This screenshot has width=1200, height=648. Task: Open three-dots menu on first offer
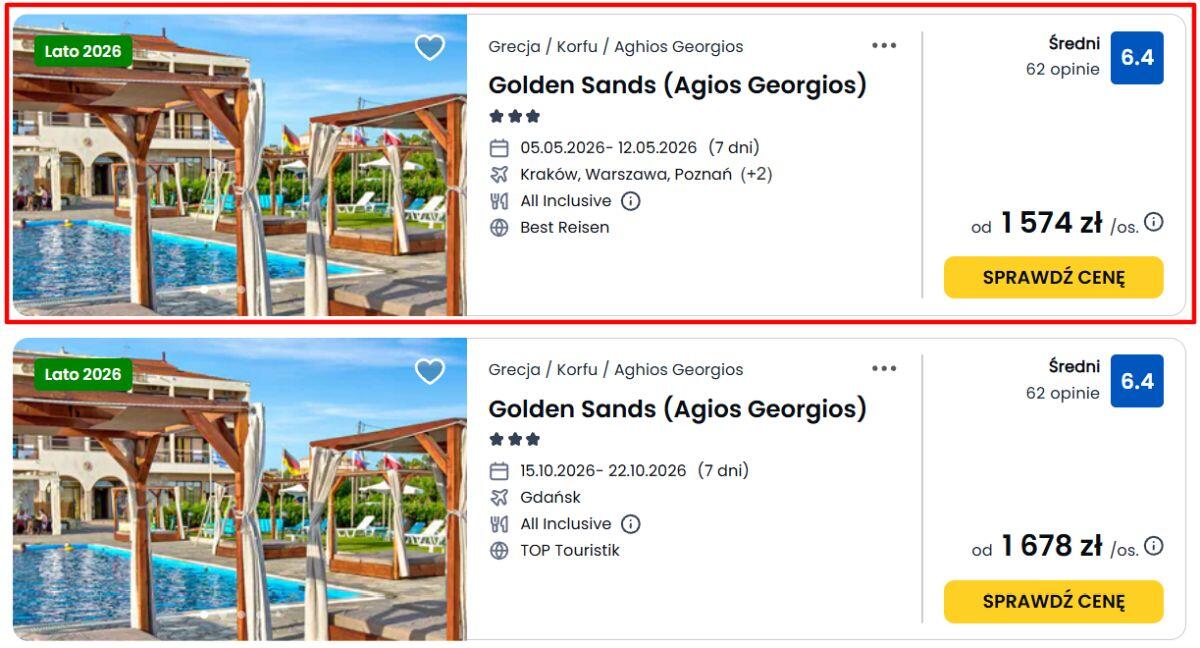[884, 45]
